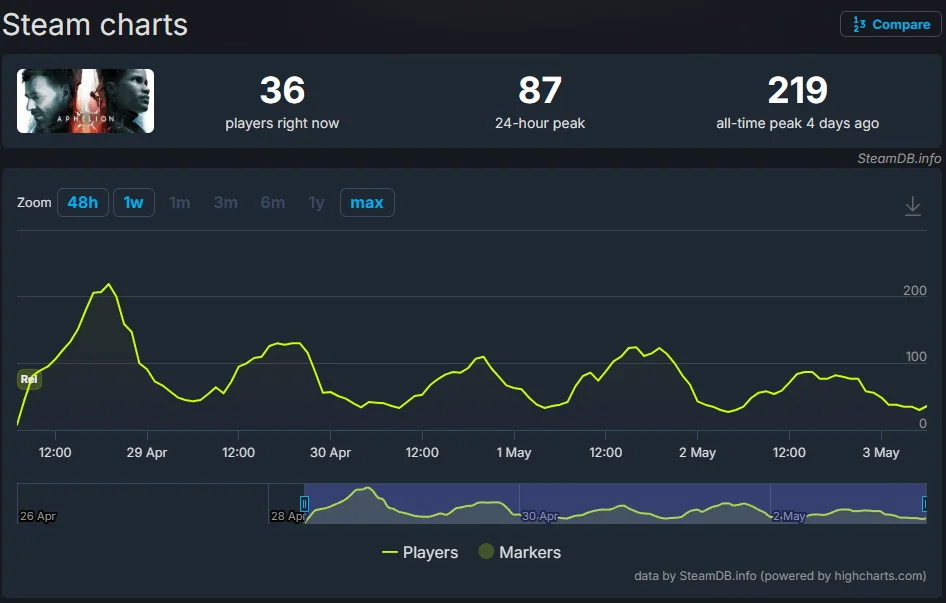Screen dimensions: 946x603
Task: Click the Aphelion game cover thumbnail
Action: coord(85,101)
